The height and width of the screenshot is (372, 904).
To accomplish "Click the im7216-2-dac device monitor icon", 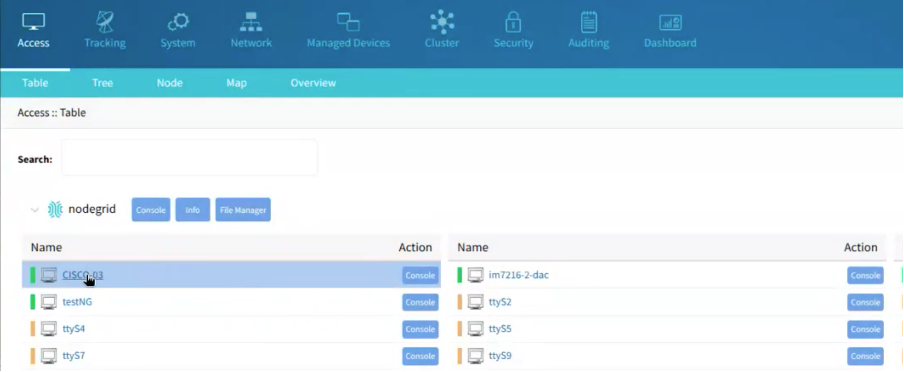I will [476, 275].
